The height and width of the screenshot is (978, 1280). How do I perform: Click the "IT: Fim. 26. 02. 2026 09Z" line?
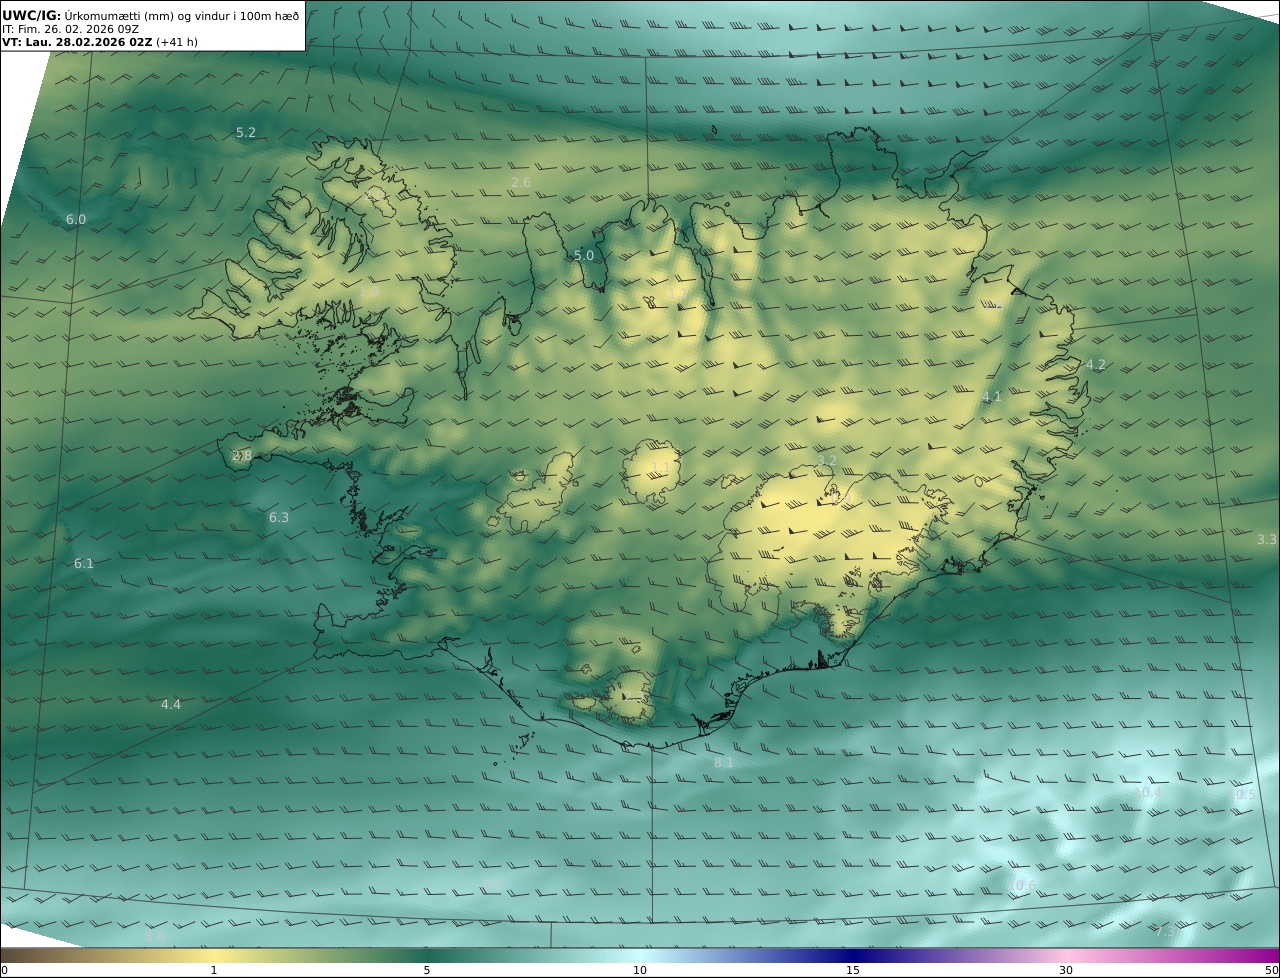(x=70, y=29)
